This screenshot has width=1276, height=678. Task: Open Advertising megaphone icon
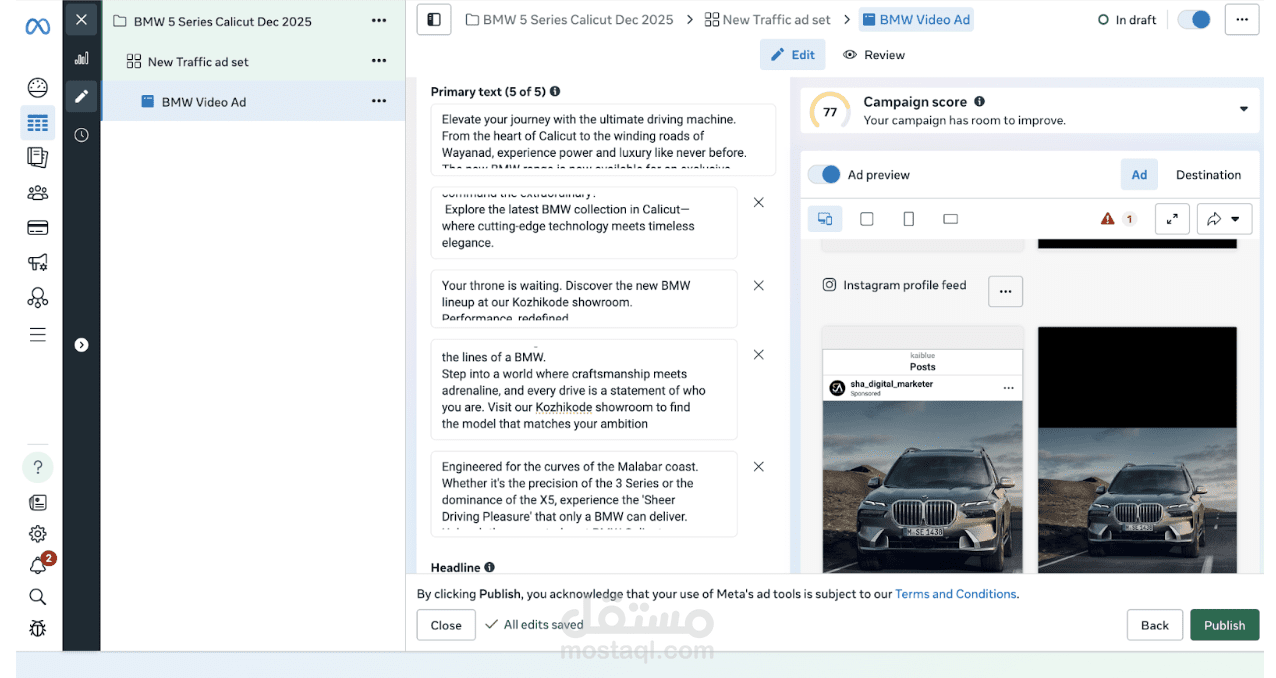tap(37, 263)
